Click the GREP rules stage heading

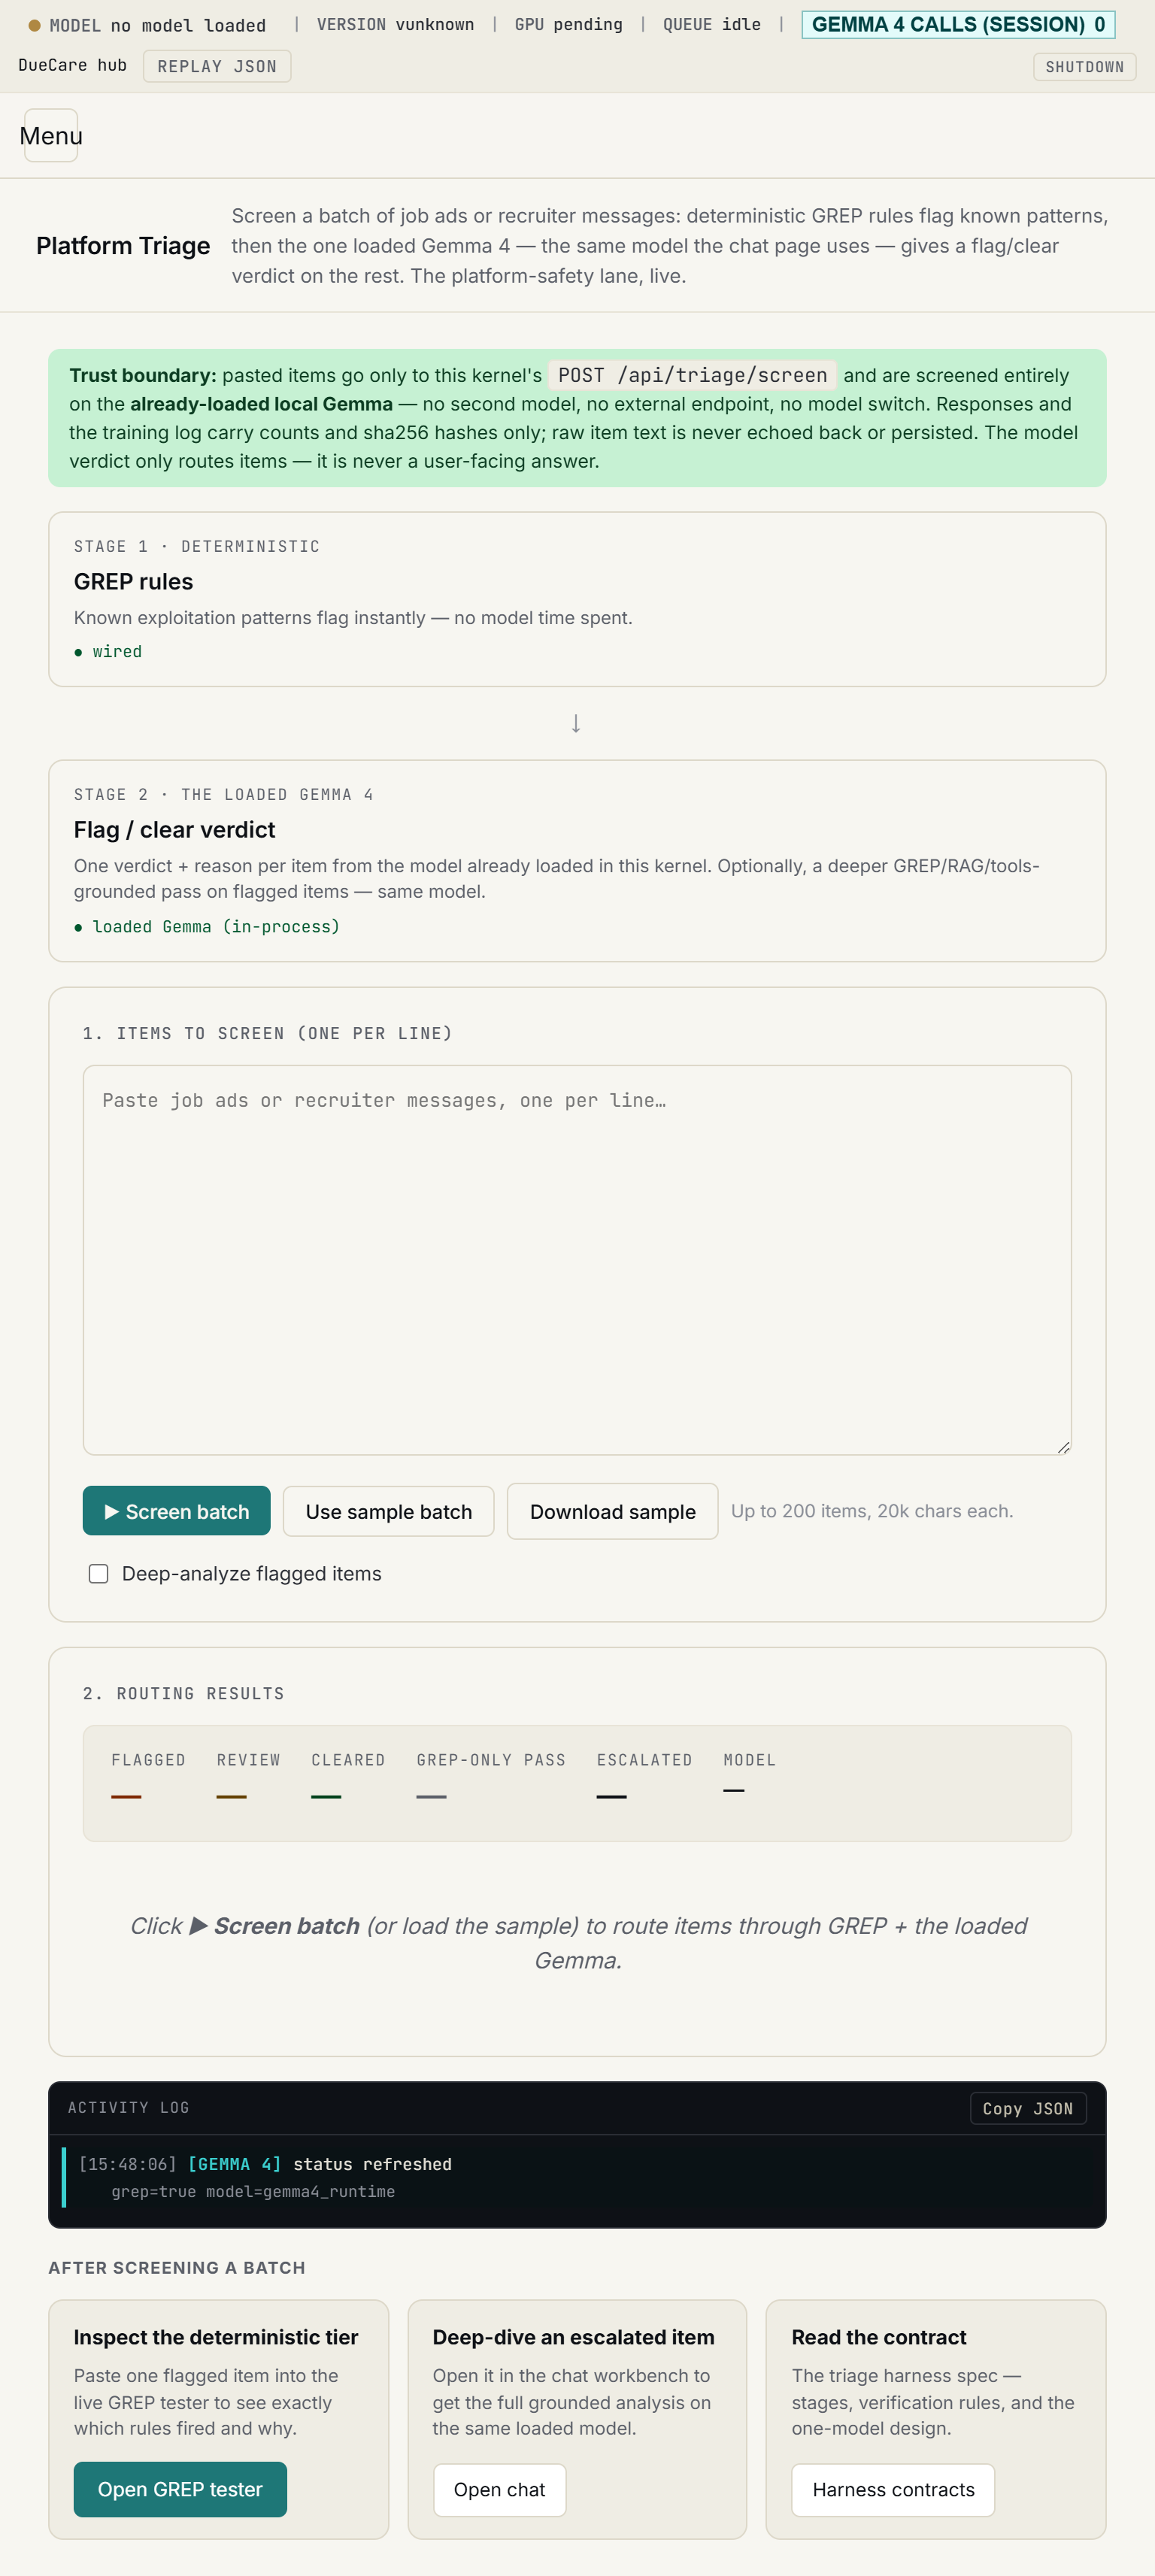pyautogui.click(x=133, y=582)
